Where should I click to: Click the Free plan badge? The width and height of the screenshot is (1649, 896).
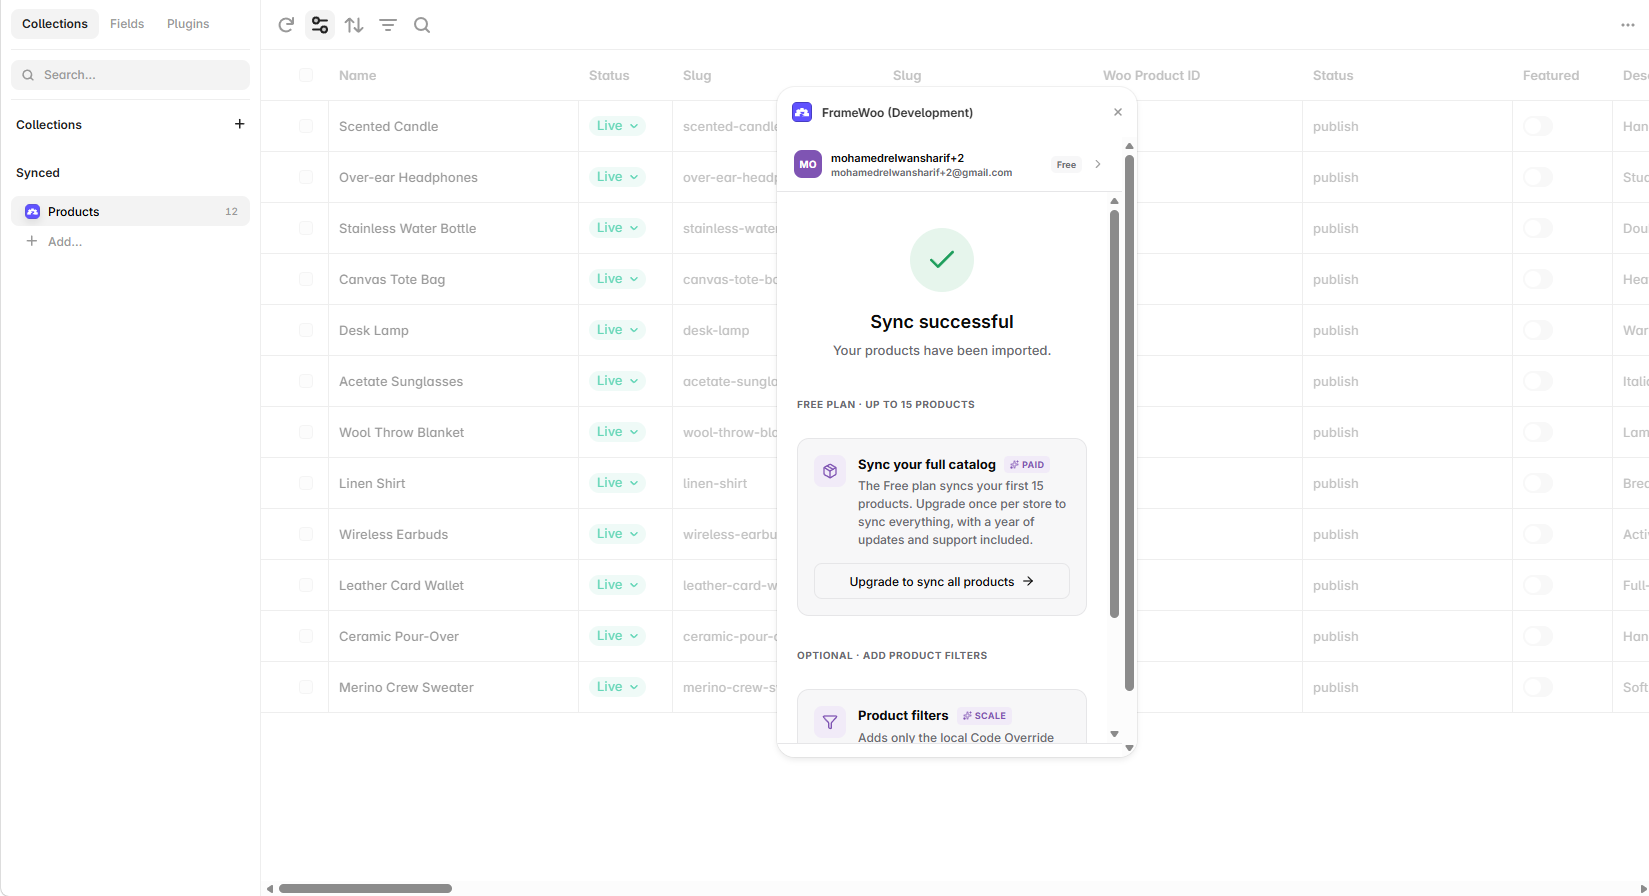[1066, 164]
